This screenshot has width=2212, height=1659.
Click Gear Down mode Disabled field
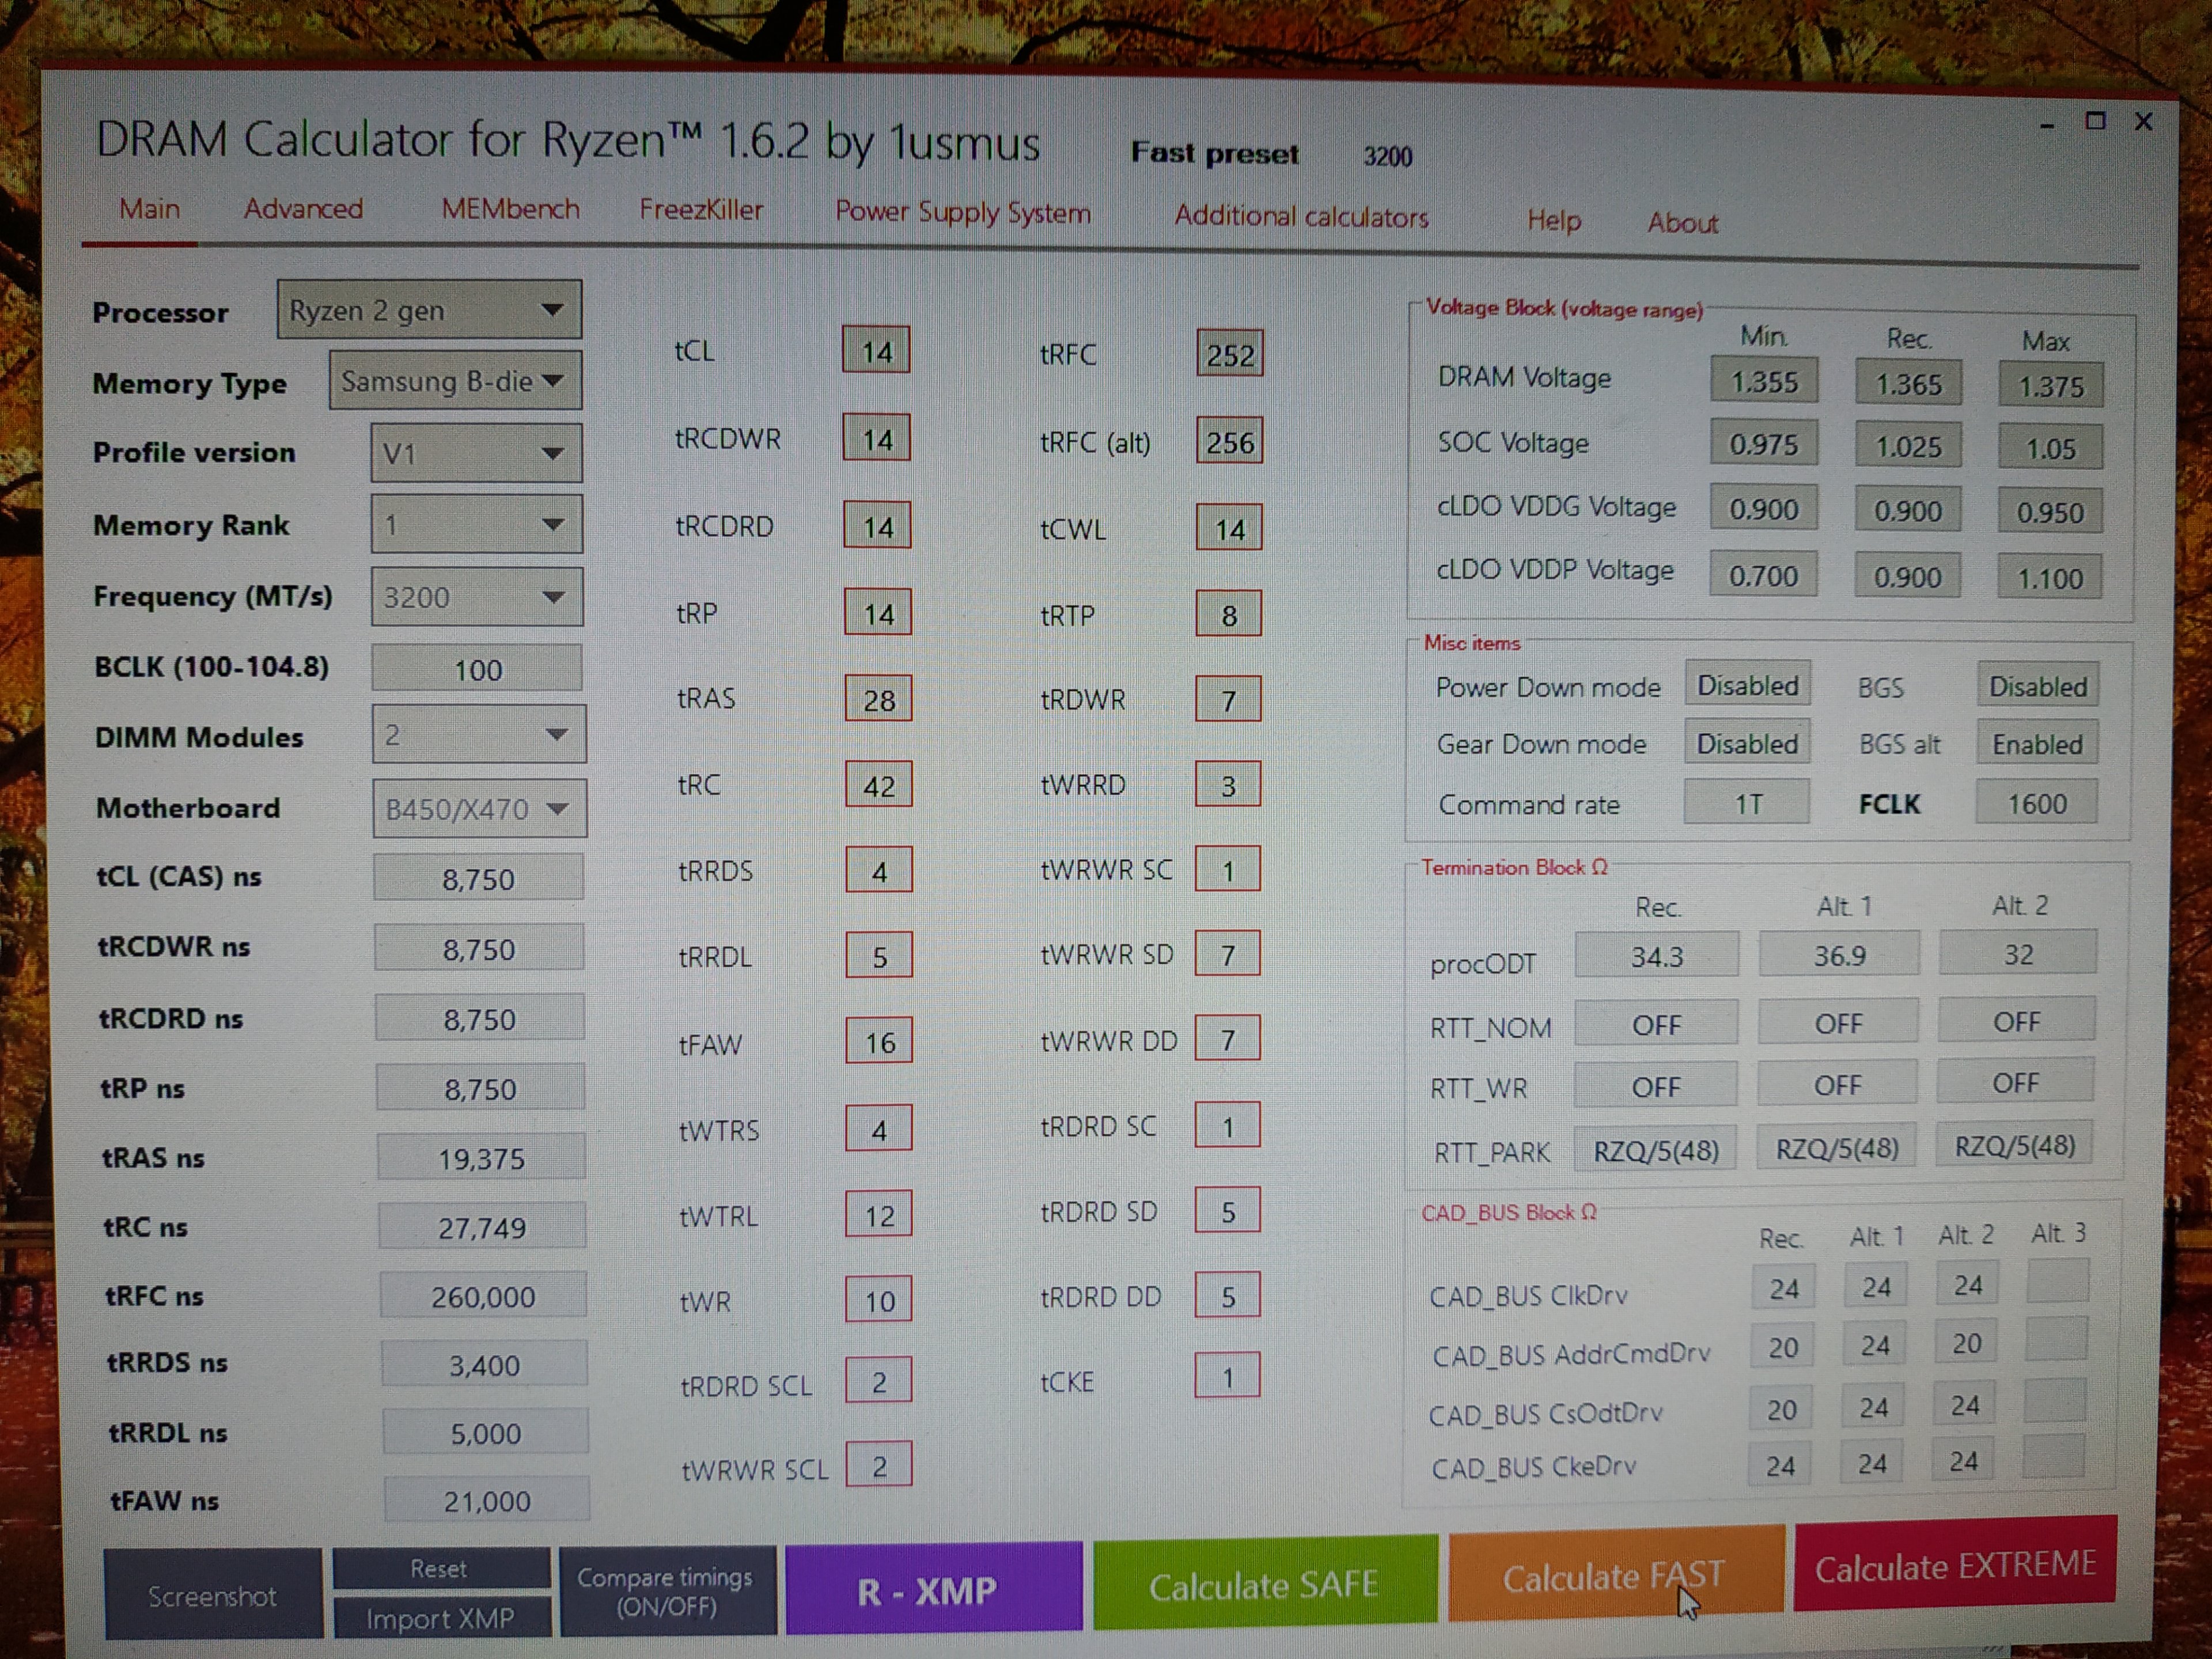coord(1747,743)
